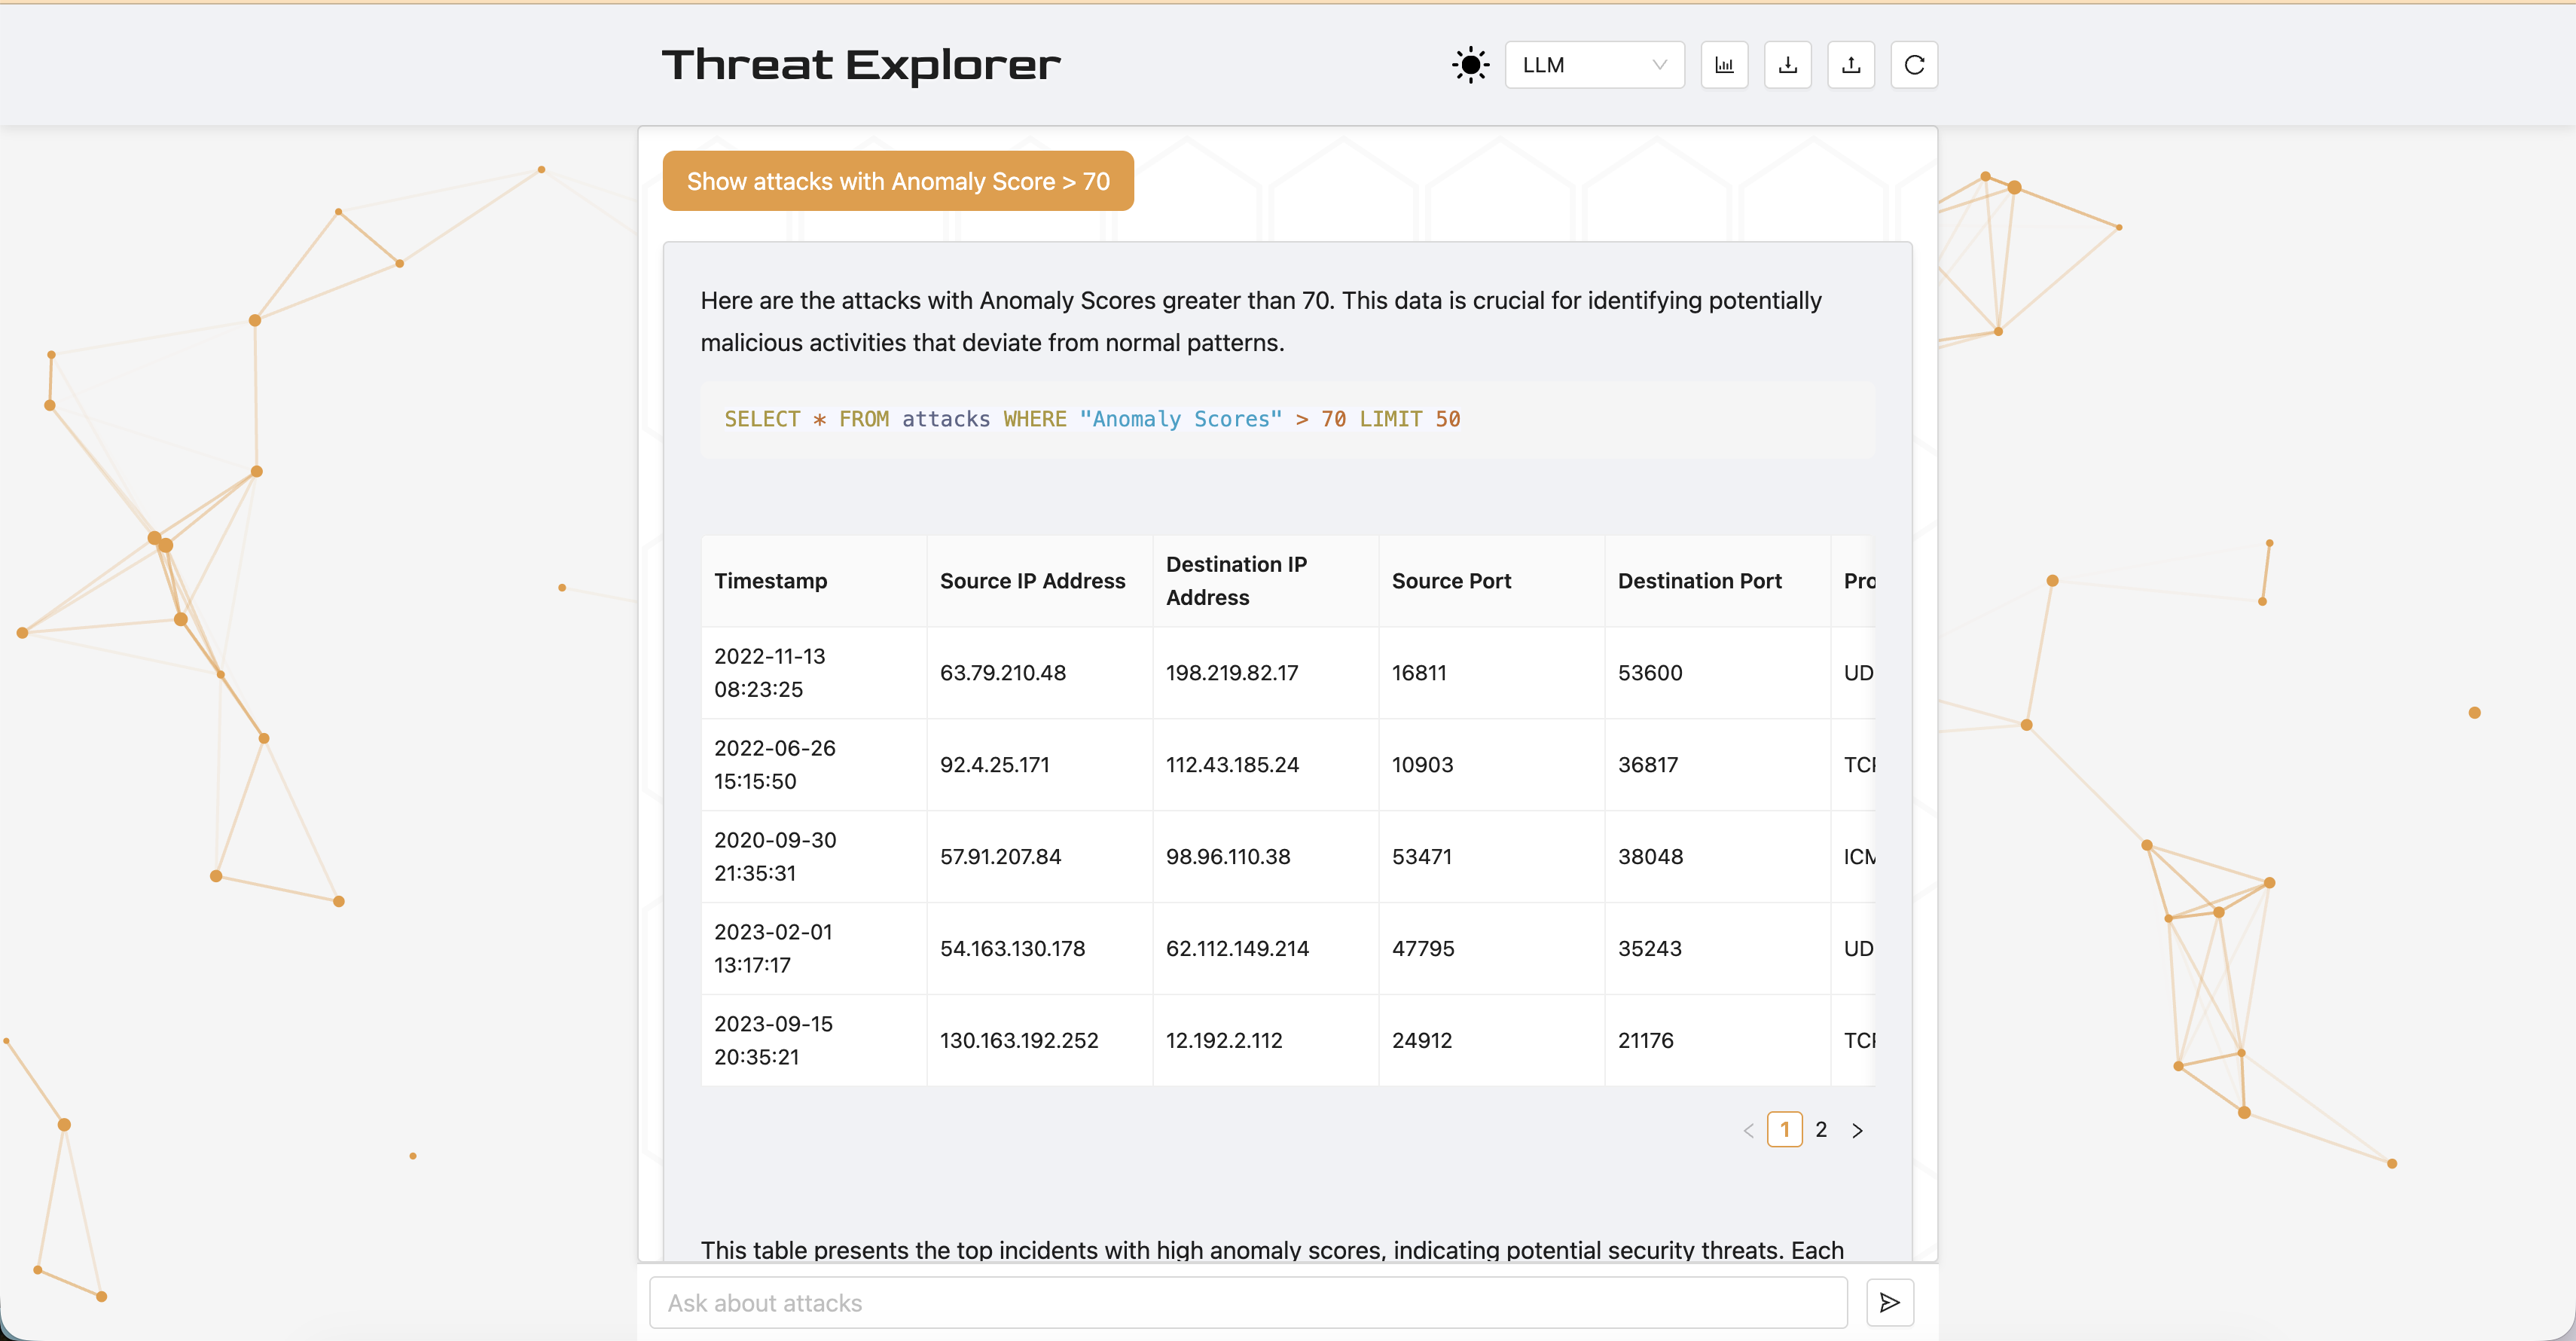Viewport: 2576px width, 1341px height.
Task: Select page 1 of results
Action: (x=1786, y=1129)
